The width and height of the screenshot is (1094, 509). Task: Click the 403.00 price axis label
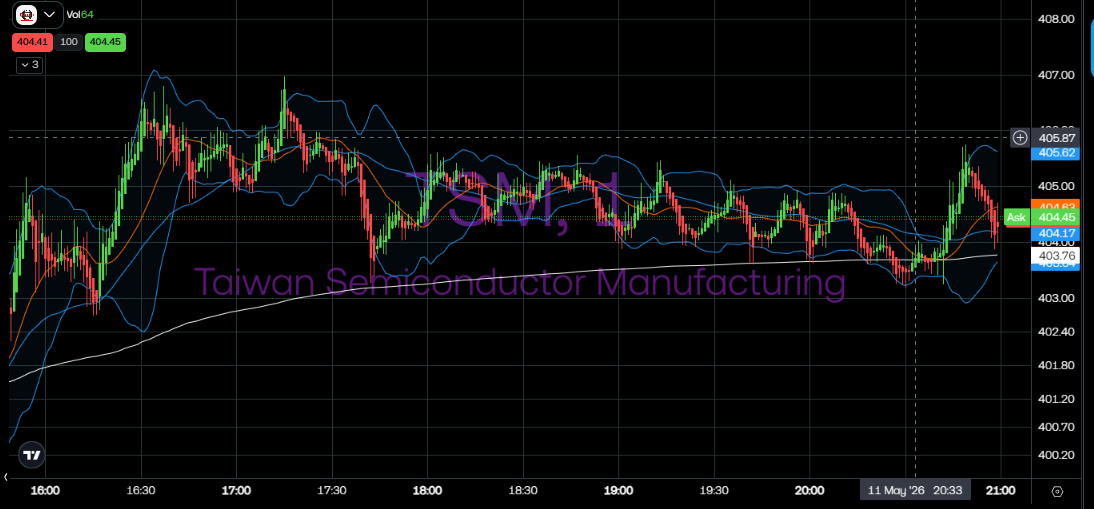[1056, 298]
